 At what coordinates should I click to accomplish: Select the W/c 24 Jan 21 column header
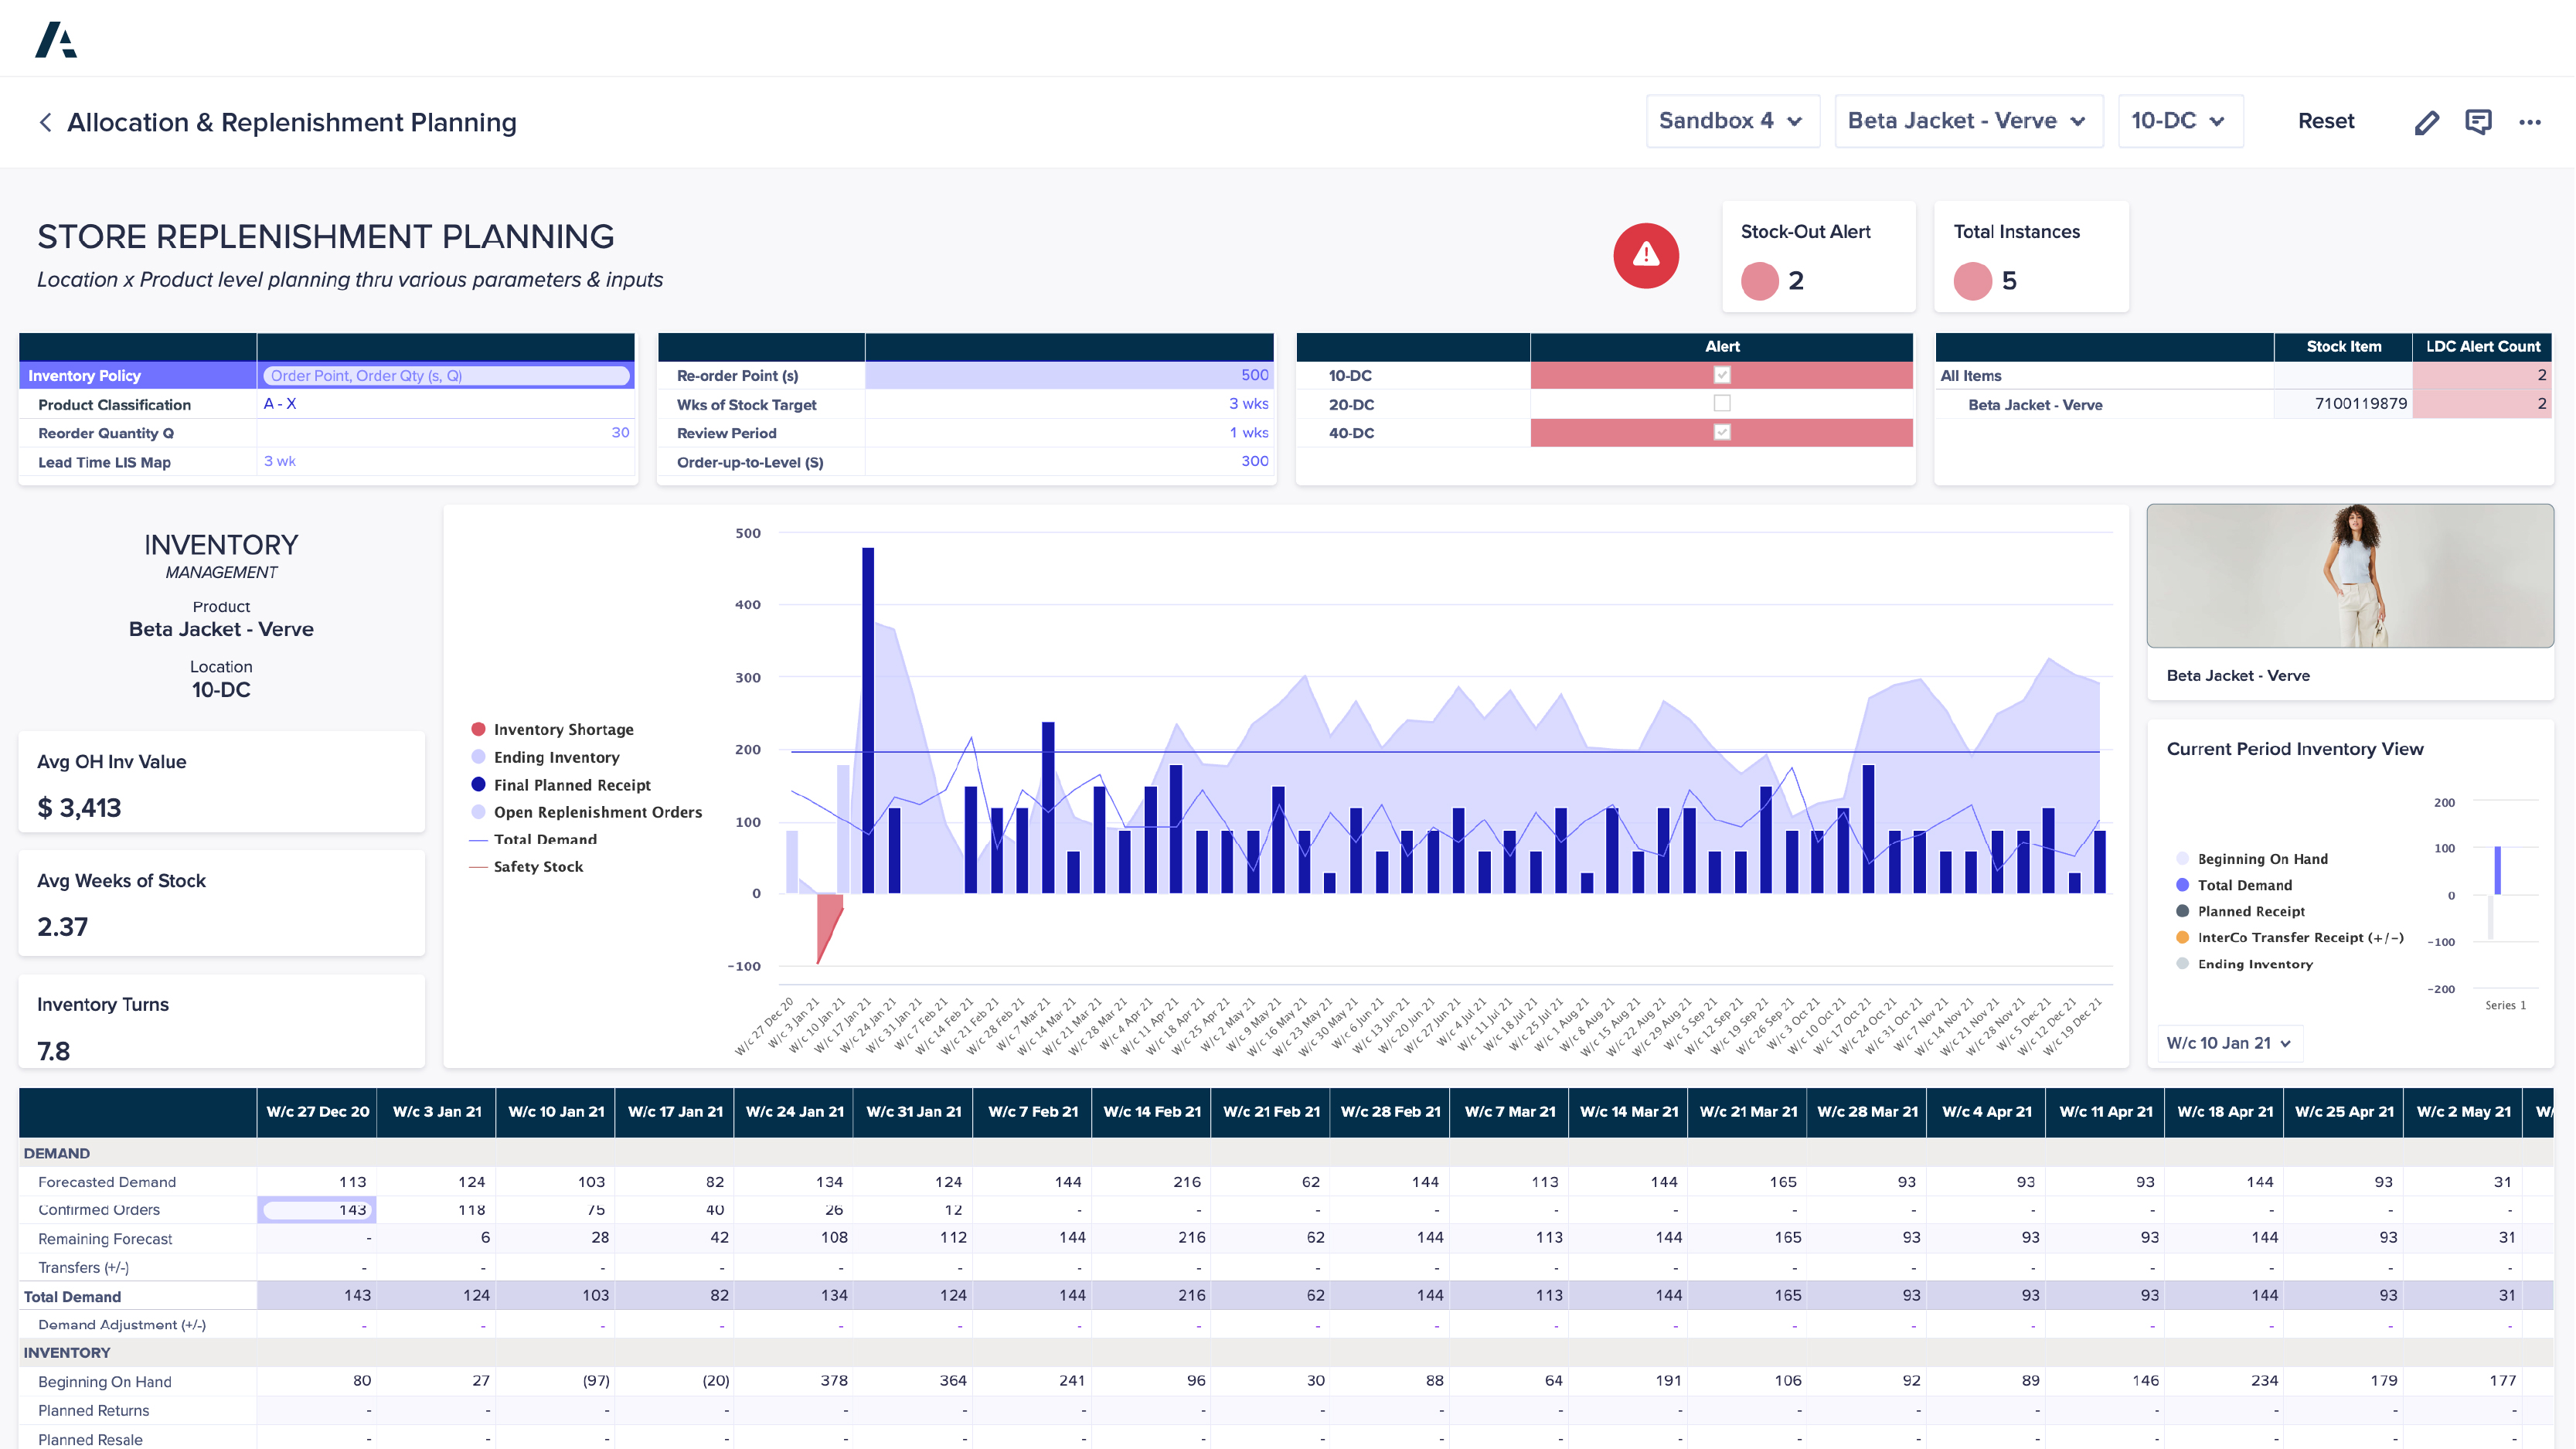(x=794, y=1112)
